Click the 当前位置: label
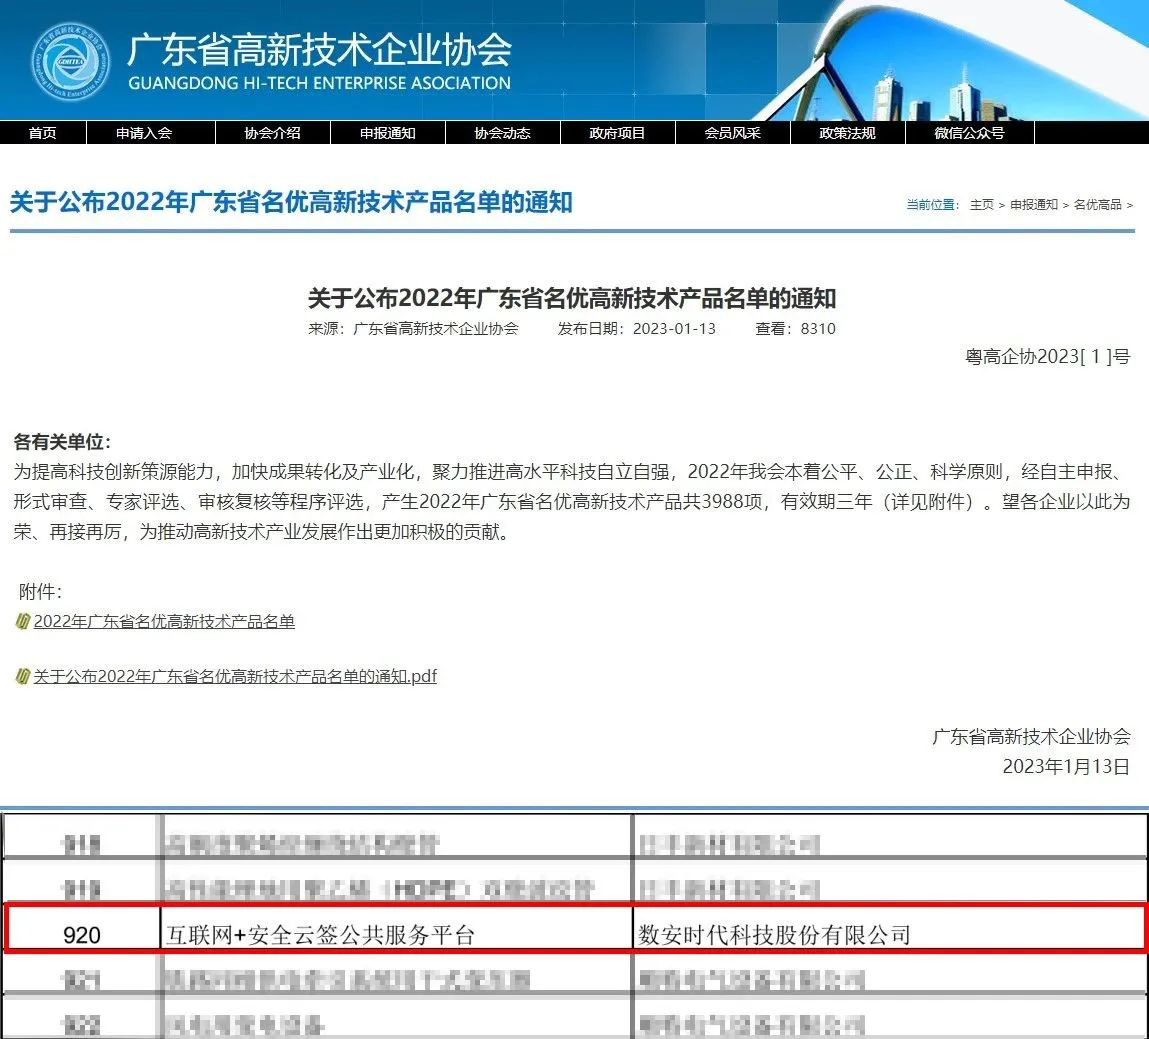This screenshot has width=1149, height=1039. pos(933,204)
